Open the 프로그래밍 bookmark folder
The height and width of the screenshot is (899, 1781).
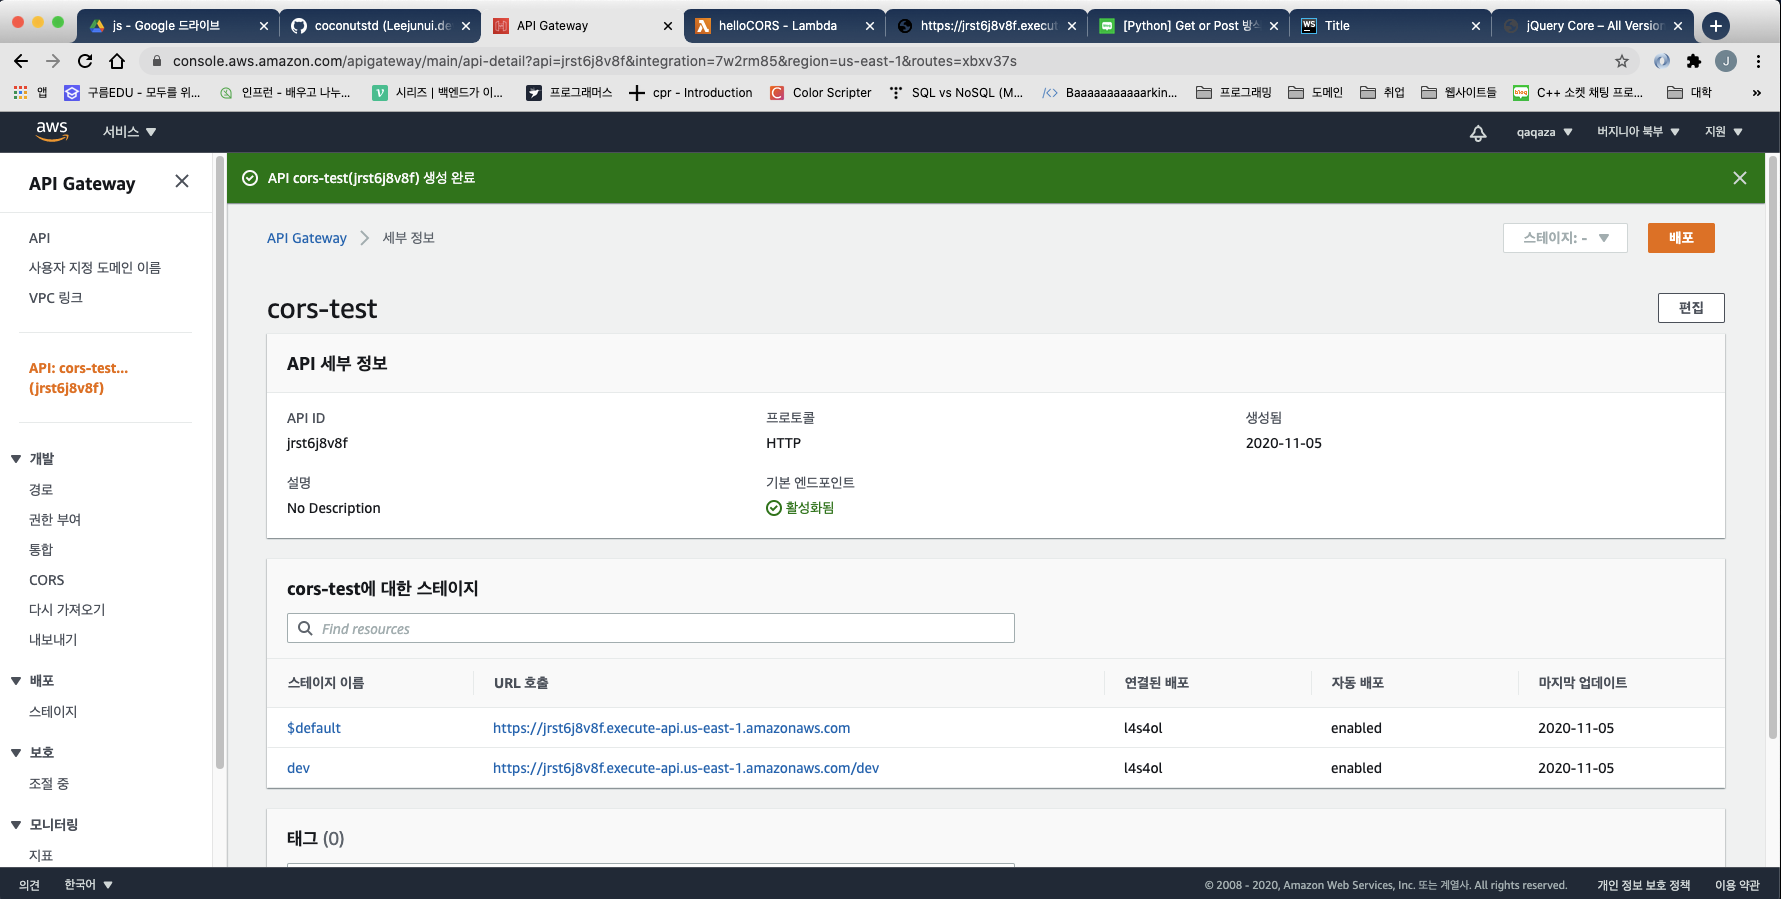point(1234,93)
